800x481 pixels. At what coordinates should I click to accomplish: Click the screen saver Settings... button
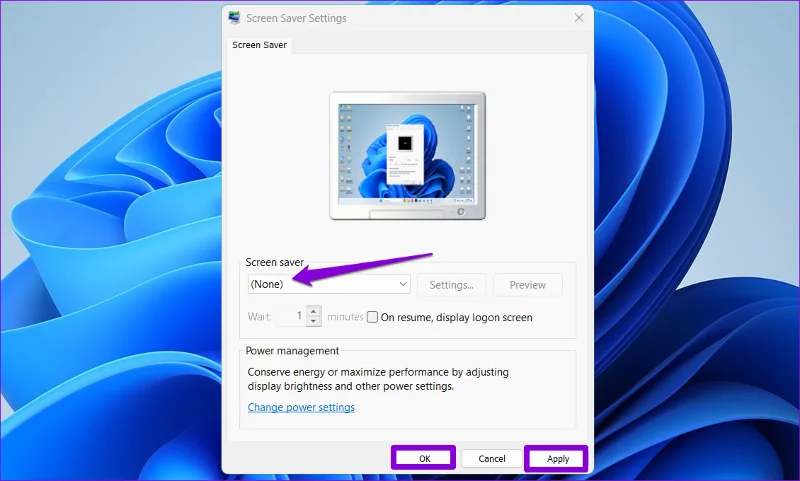pos(451,285)
